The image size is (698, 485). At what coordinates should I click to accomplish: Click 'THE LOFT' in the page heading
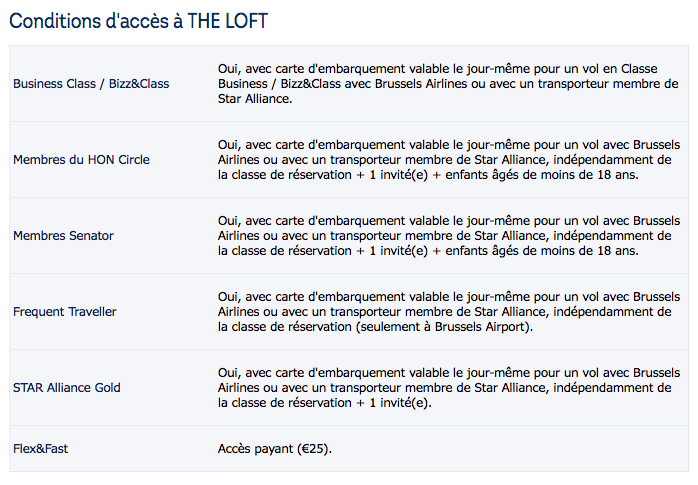coord(228,21)
